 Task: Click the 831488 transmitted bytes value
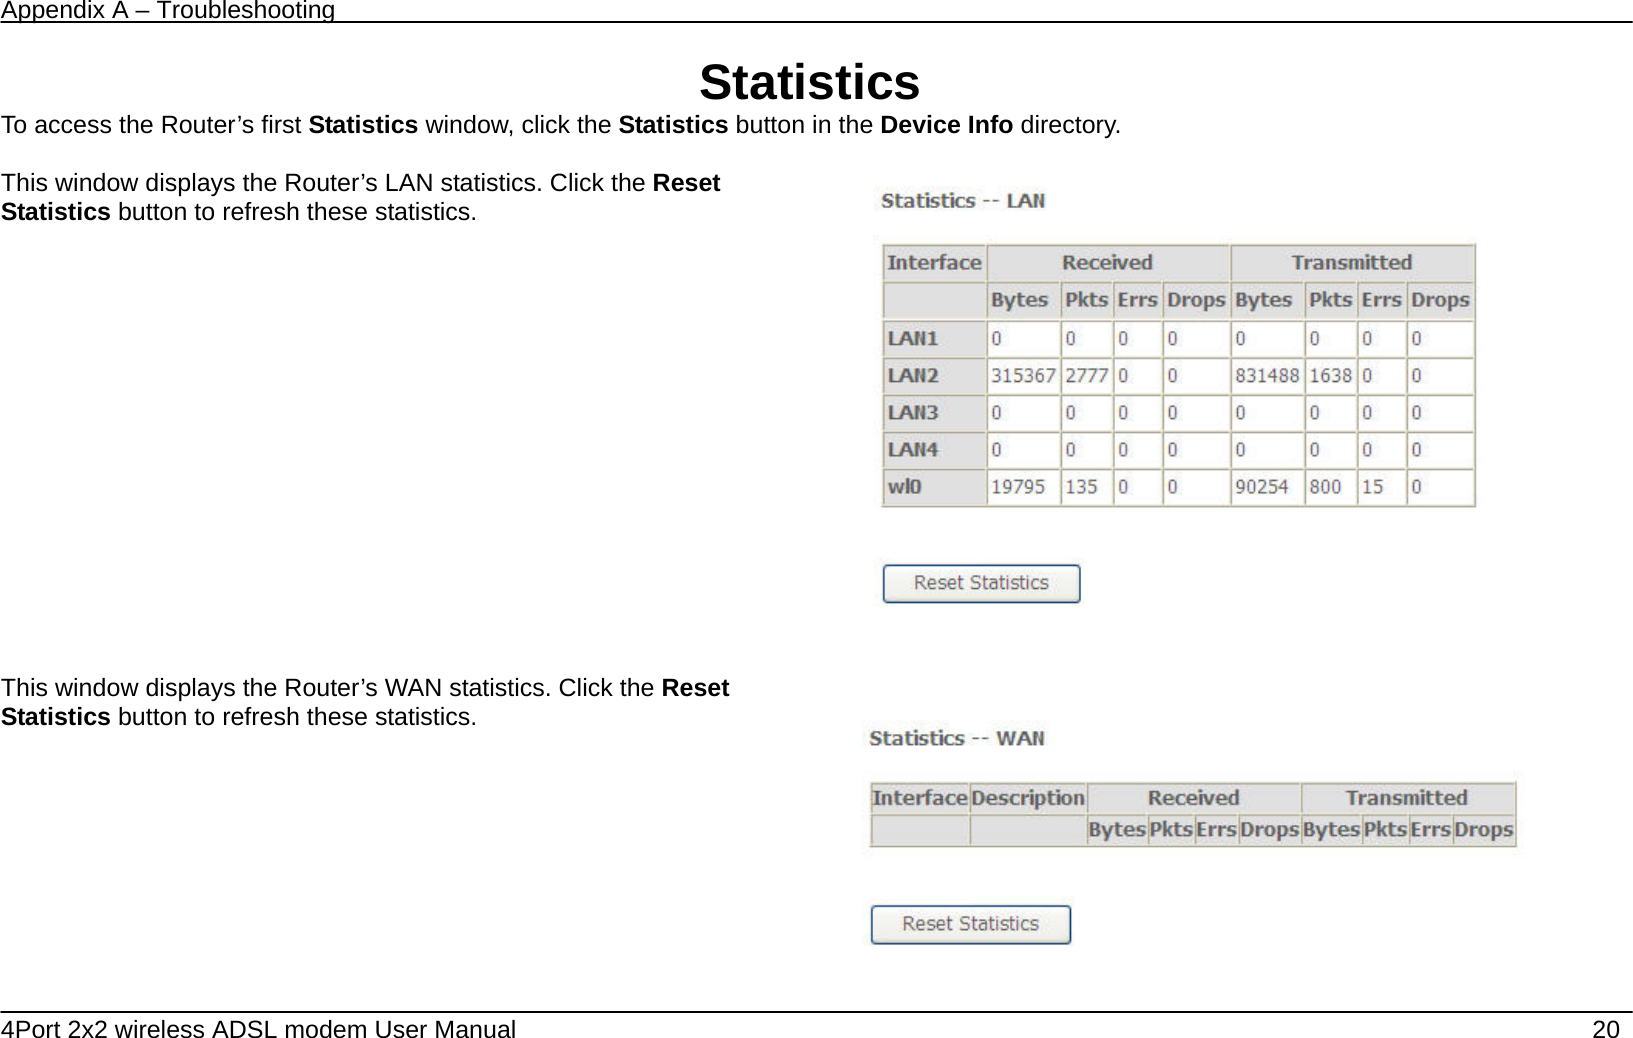pyautogui.click(x=1267, y=376)
